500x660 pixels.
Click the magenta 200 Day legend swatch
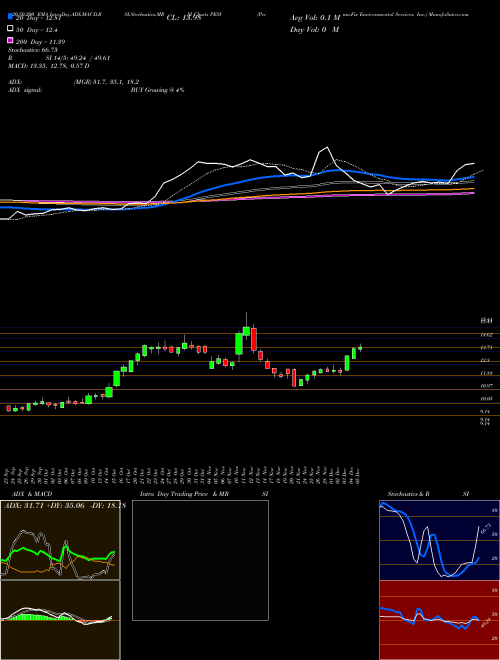coord(11,40)
